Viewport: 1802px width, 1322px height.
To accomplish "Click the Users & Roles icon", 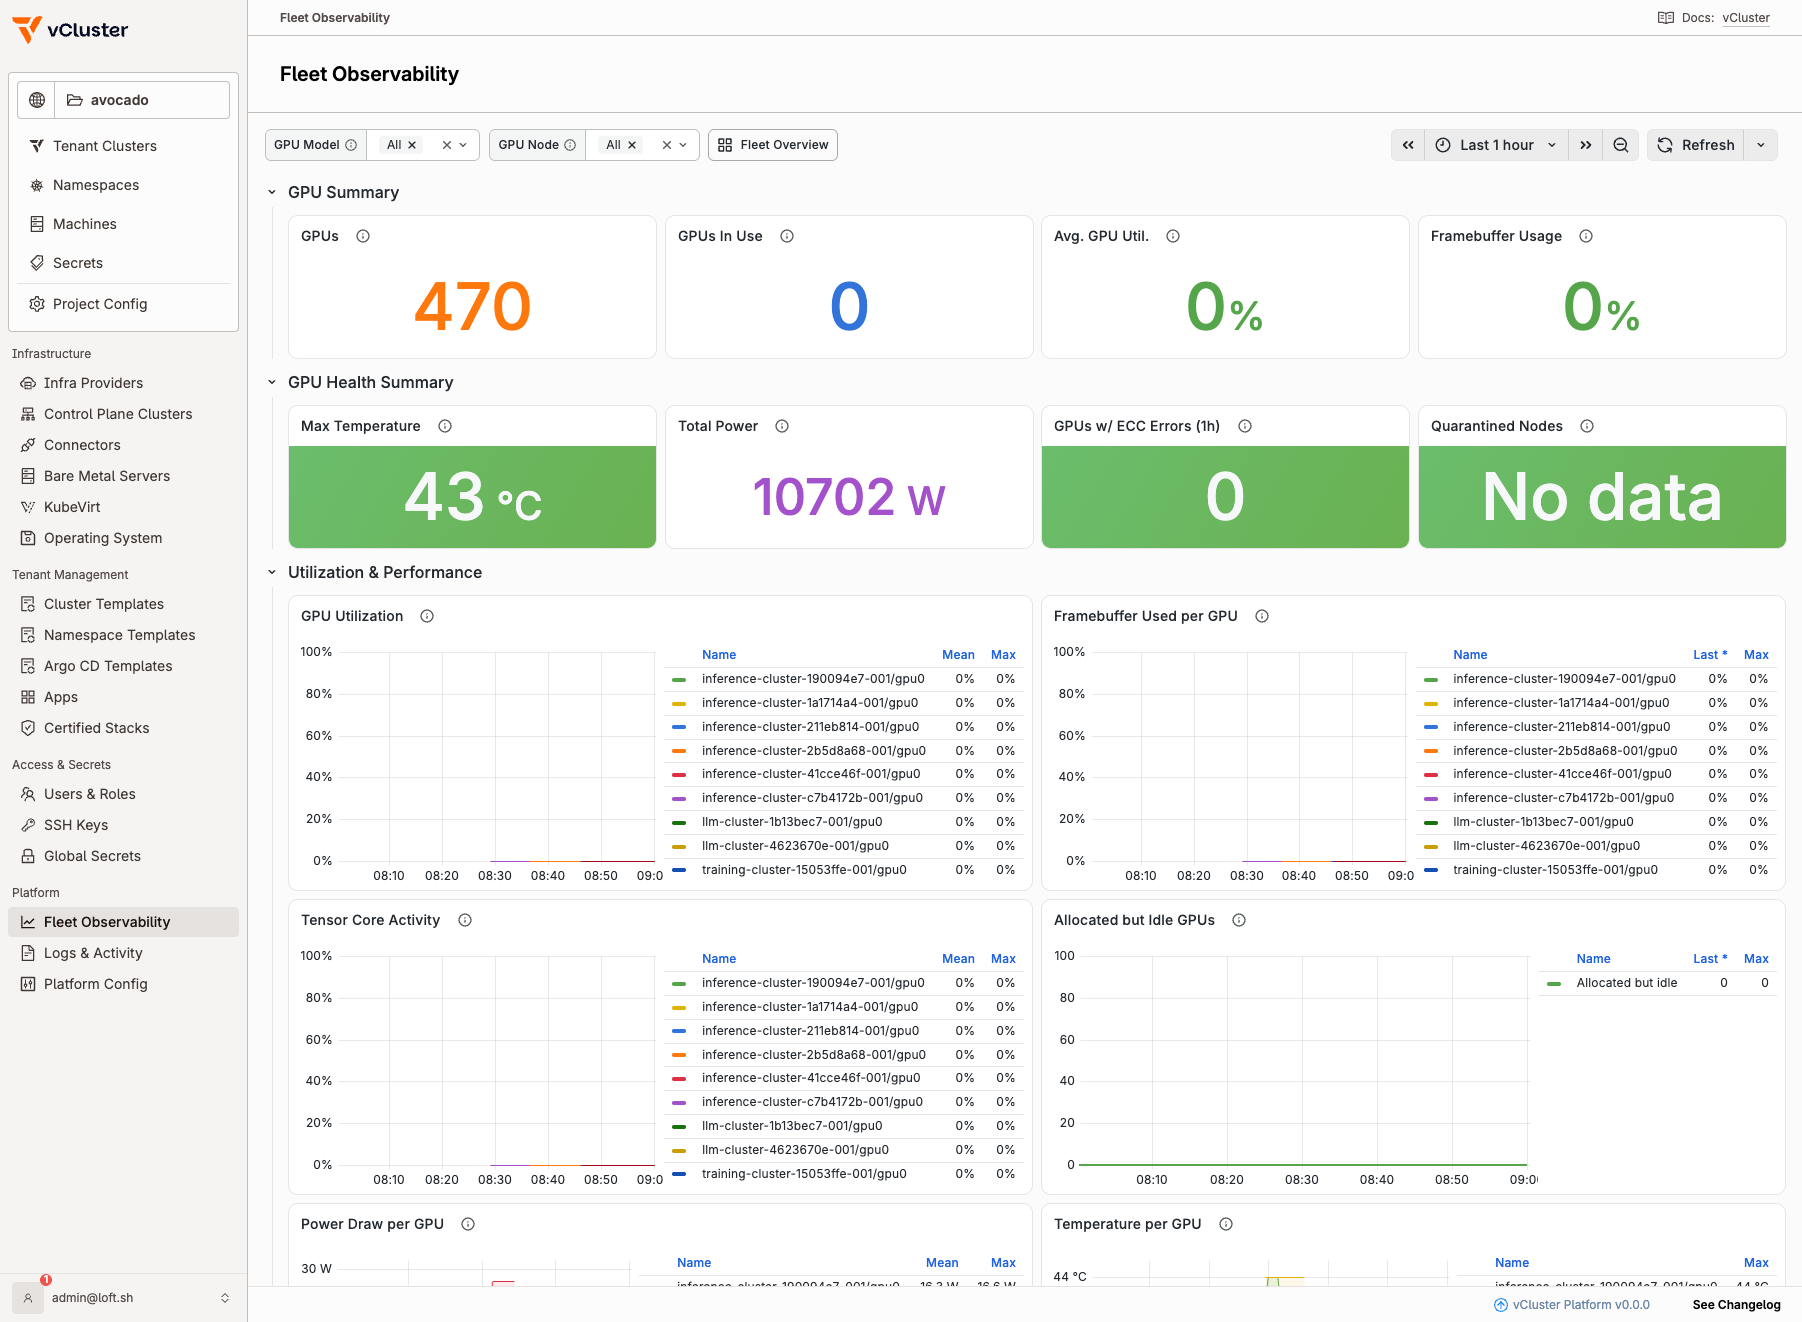I will tap(28, 794).
